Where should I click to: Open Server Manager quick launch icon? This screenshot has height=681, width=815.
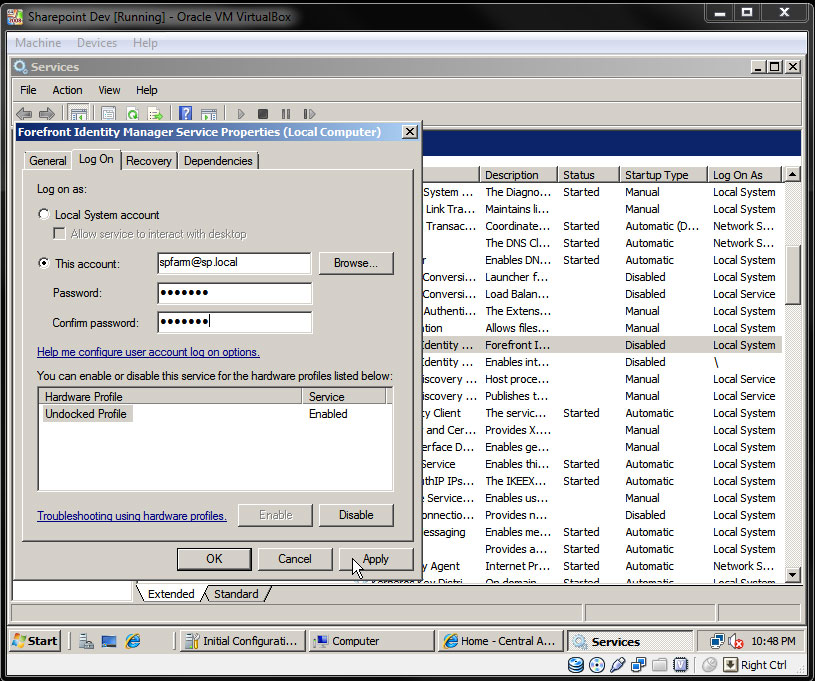[86, 641]
